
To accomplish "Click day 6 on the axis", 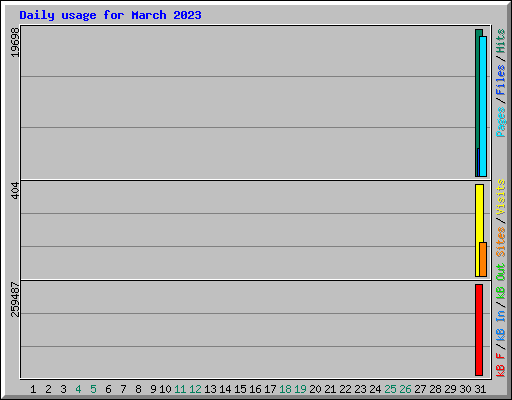I will point(108,389).
